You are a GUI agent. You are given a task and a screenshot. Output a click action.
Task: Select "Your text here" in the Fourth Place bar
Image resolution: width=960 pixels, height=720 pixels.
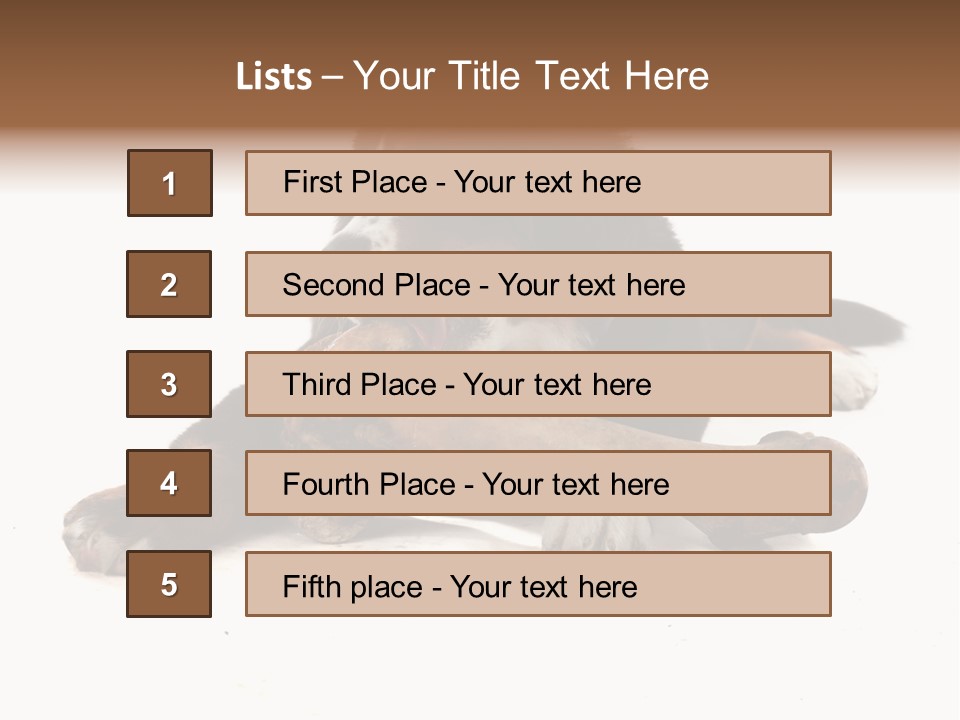tap(575, 485)
